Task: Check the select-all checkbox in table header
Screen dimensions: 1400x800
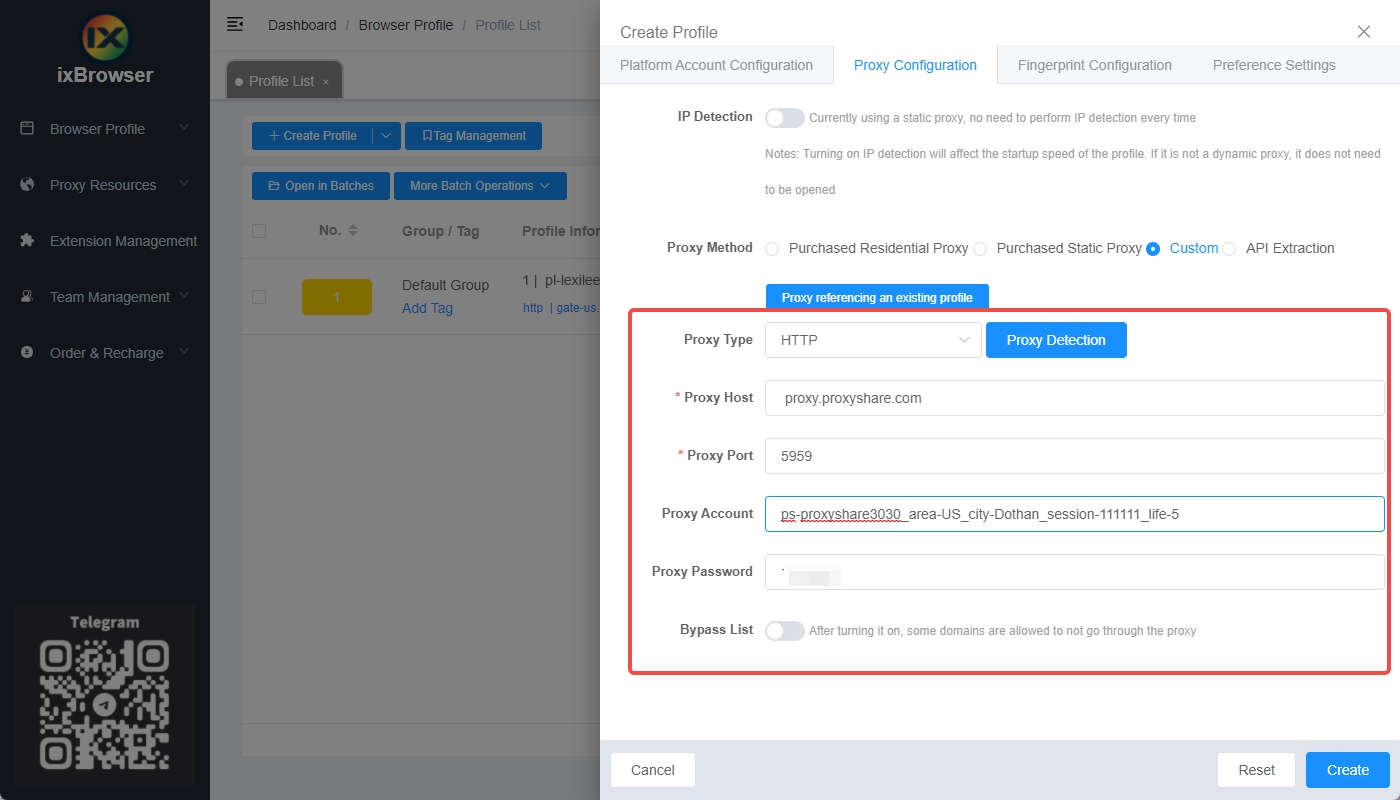Action: tap(259, 231)
